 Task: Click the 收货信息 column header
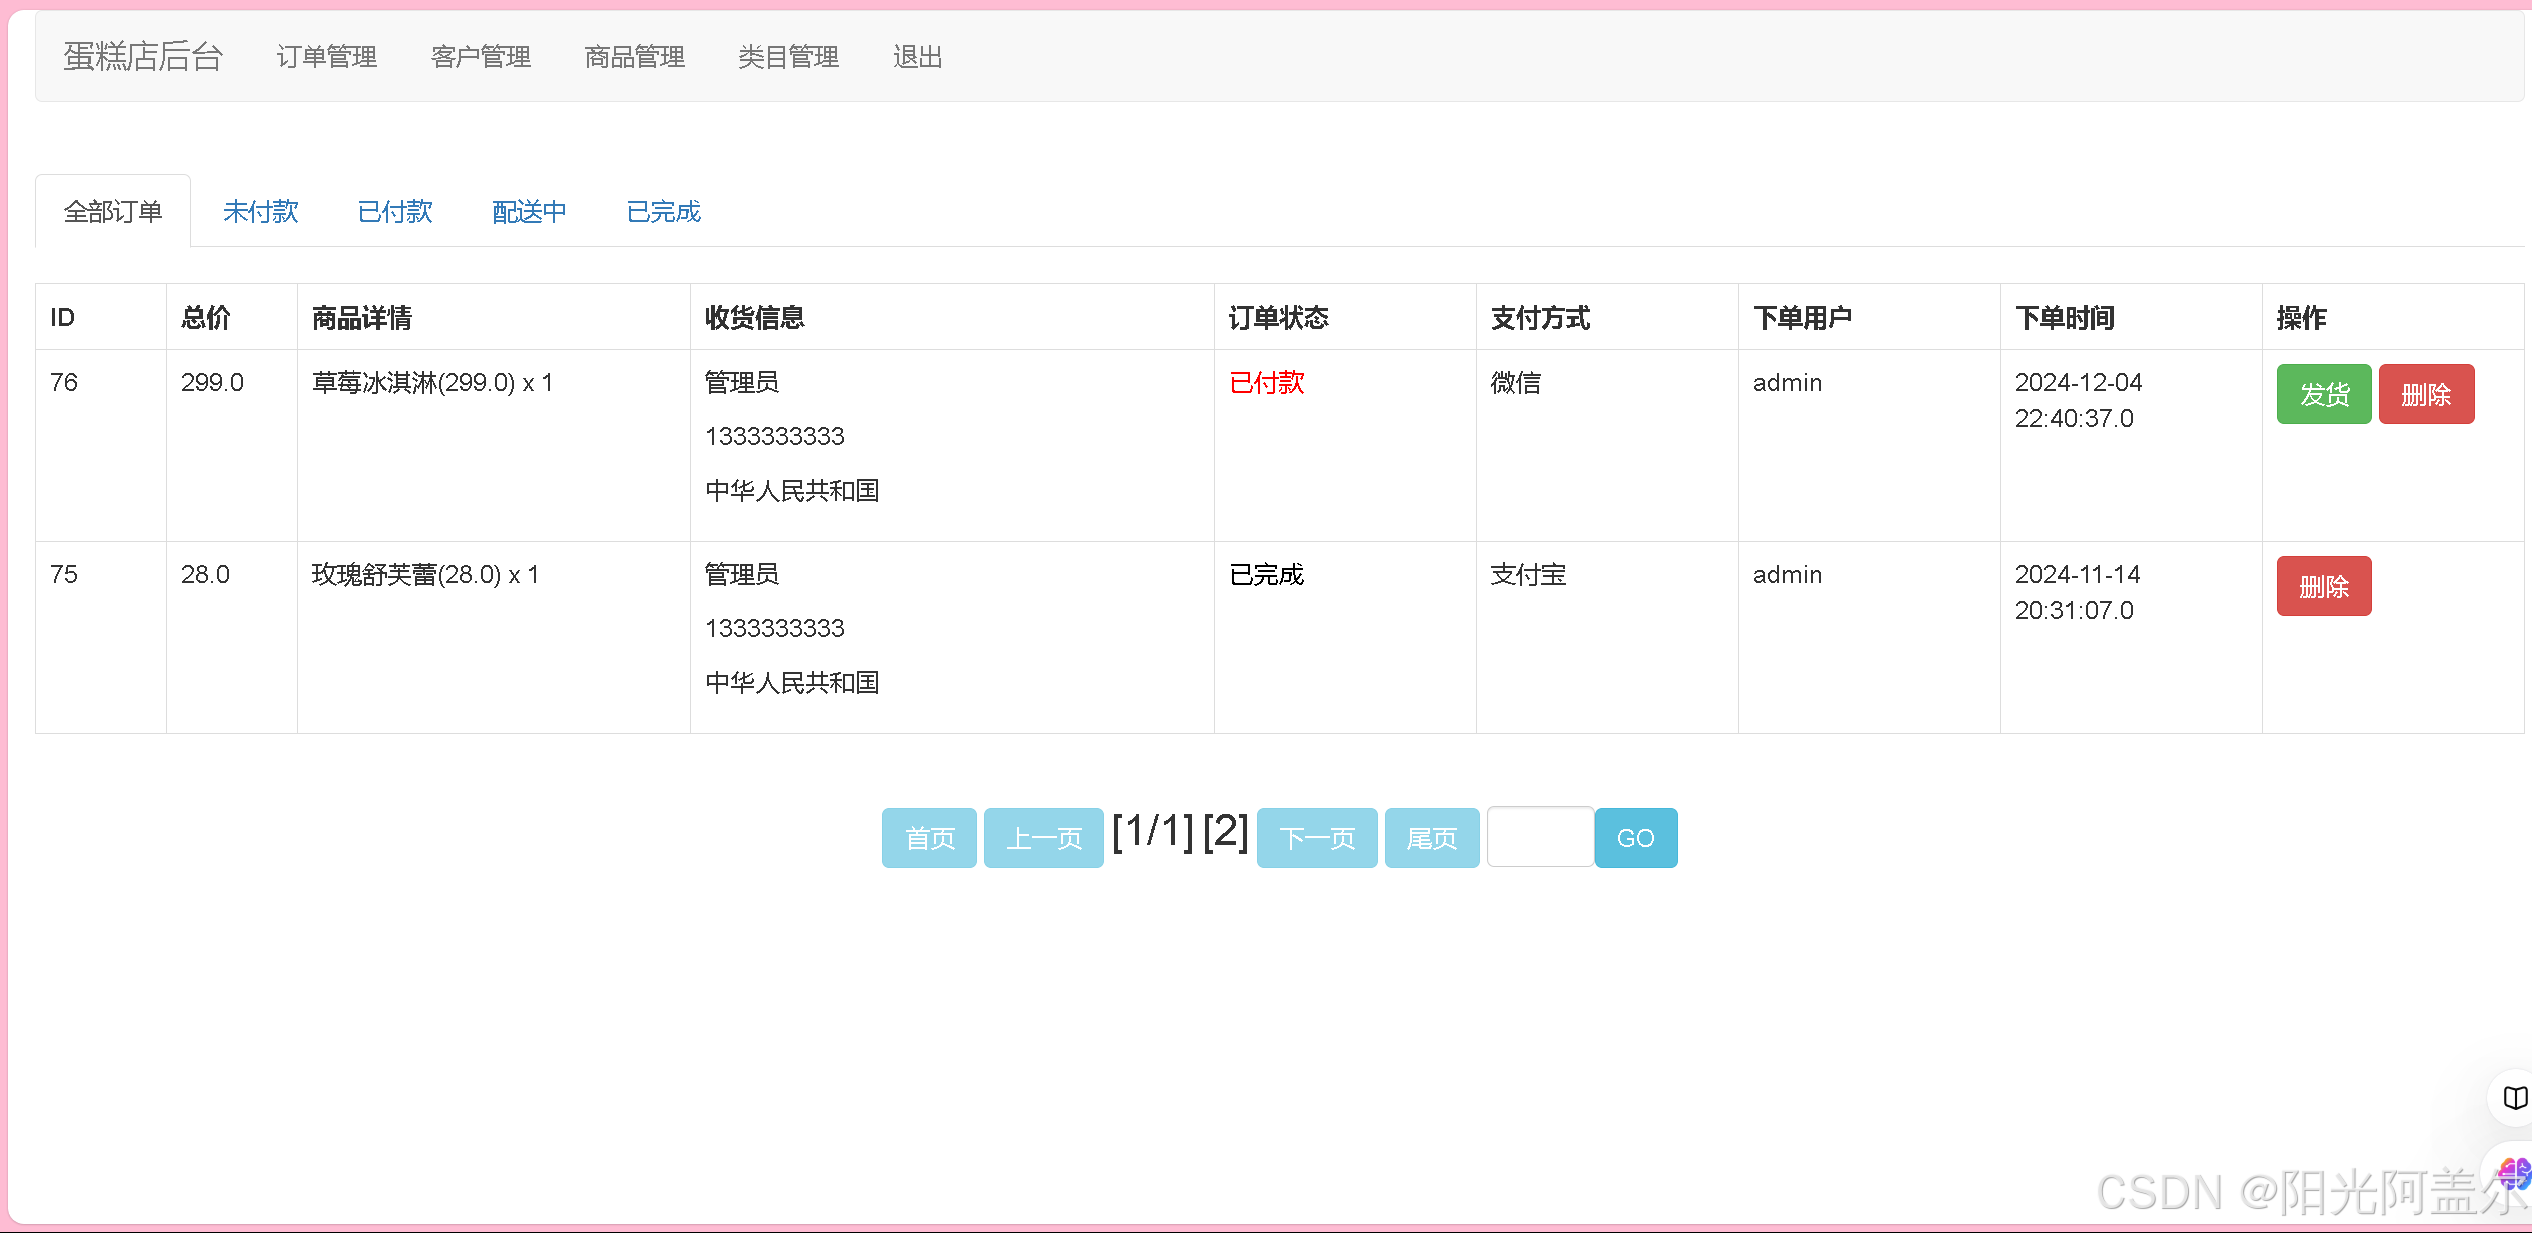[x=755, y=317]
